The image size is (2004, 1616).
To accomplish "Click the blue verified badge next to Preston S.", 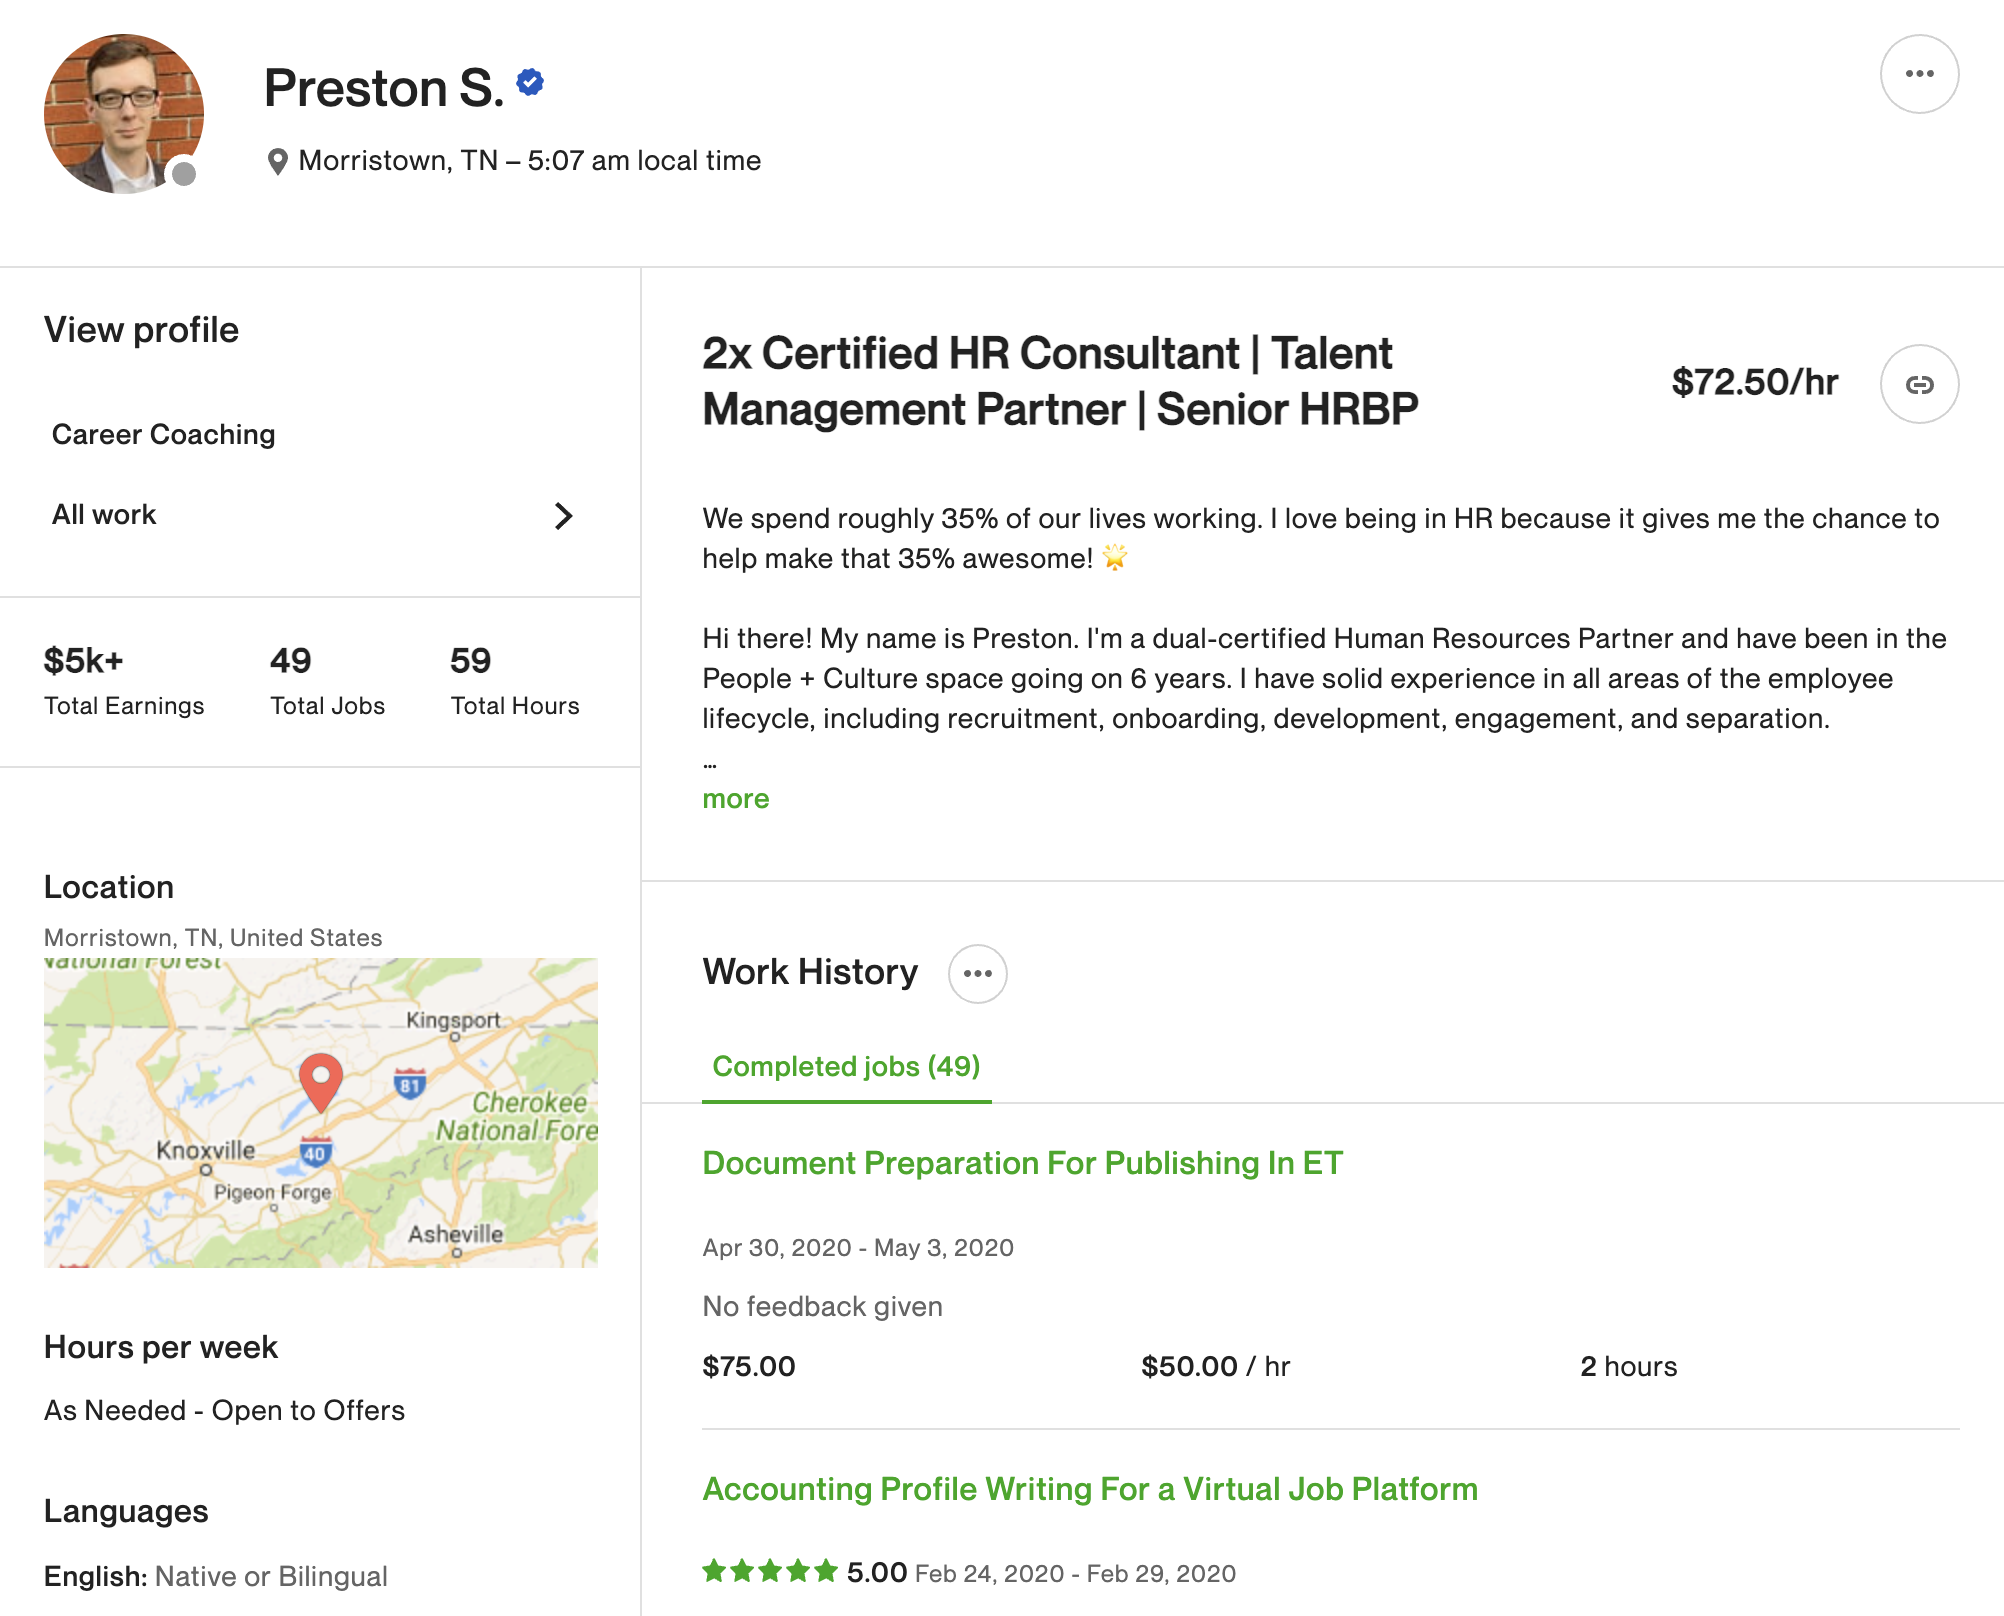I will (x=531, y=84).
